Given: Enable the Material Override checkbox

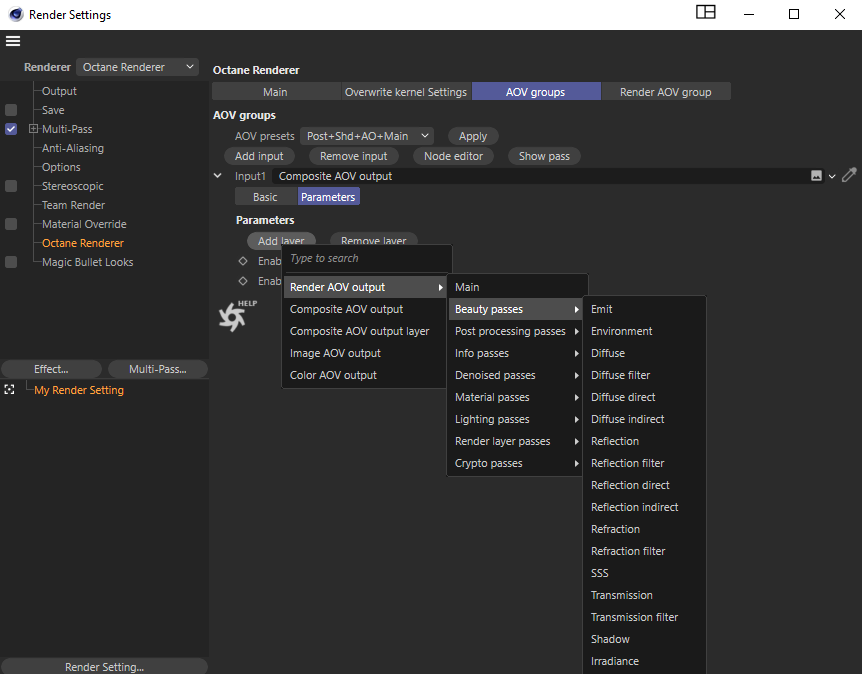Looking at the screenshot, I should coord(11,224).
